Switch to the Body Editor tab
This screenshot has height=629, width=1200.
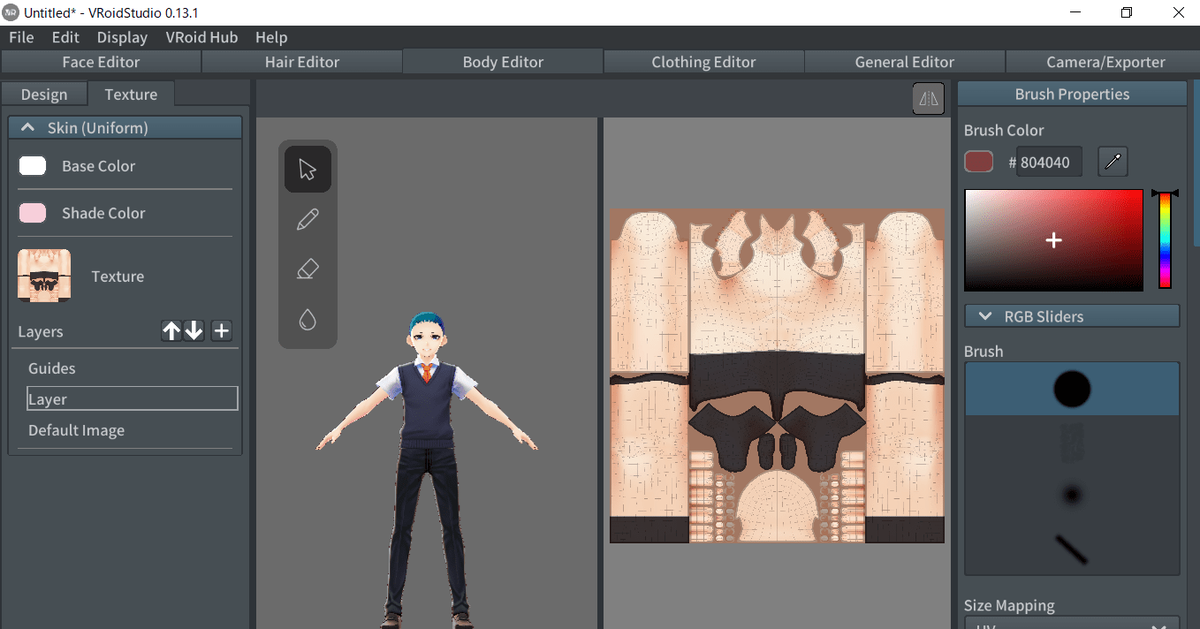click(503, 62)
